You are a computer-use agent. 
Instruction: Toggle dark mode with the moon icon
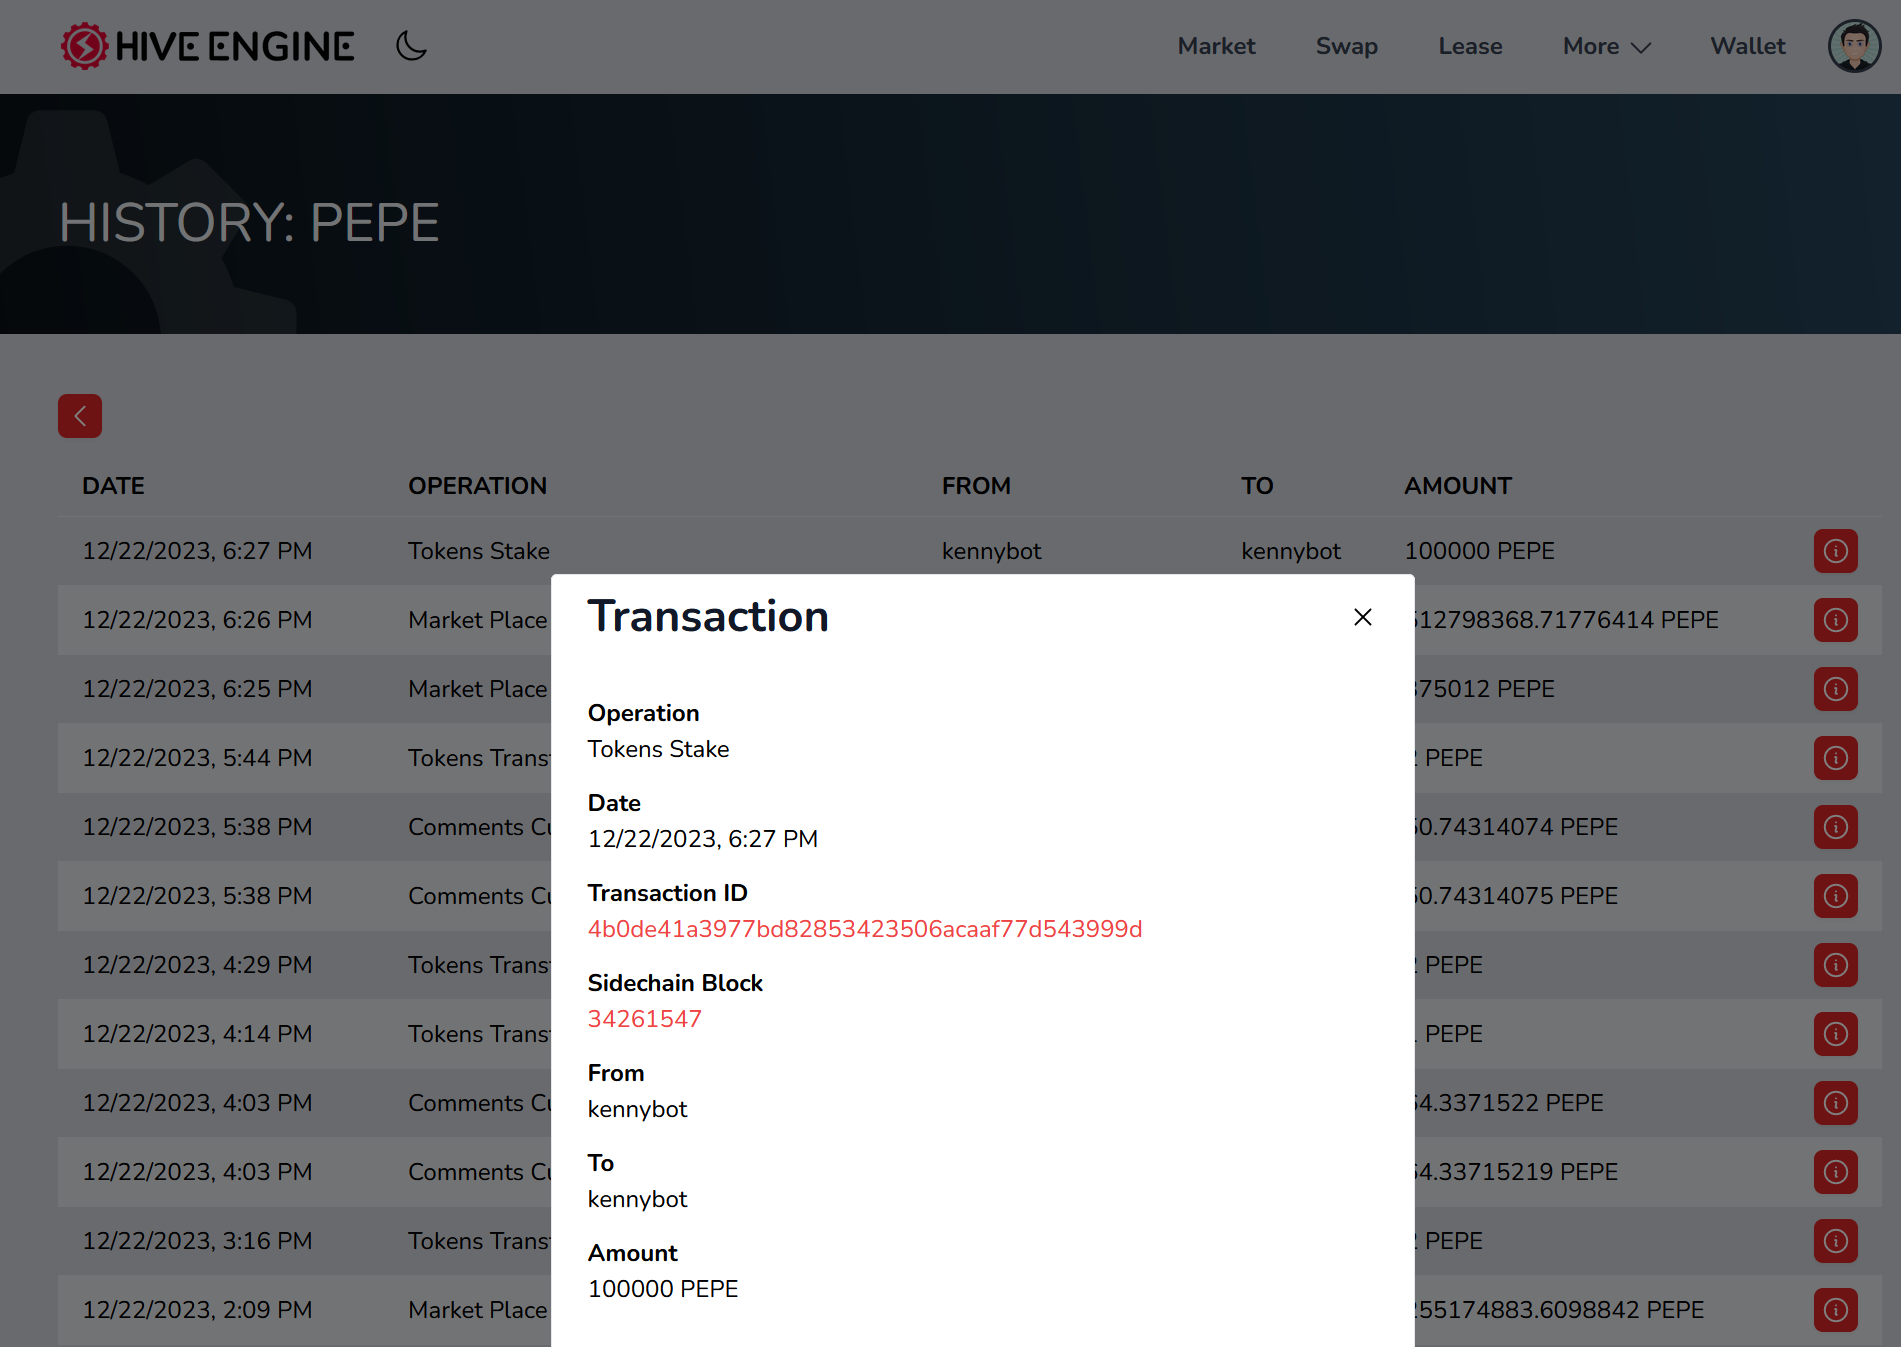[411, 46]
